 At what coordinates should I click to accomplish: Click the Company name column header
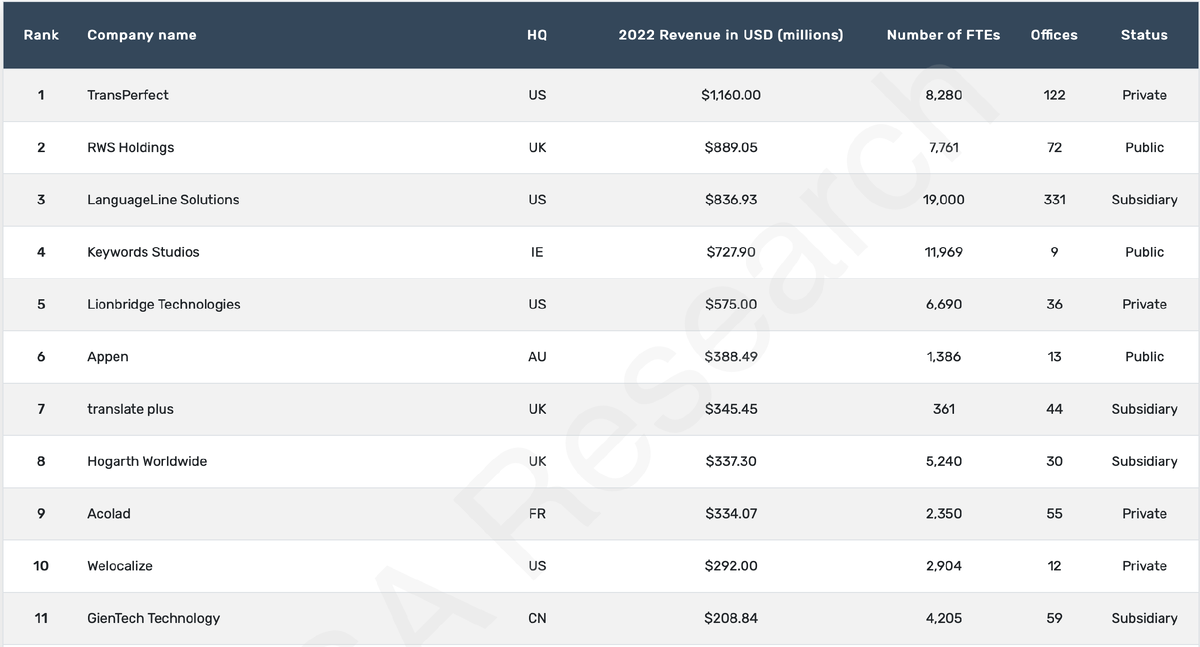coord(142,35)
